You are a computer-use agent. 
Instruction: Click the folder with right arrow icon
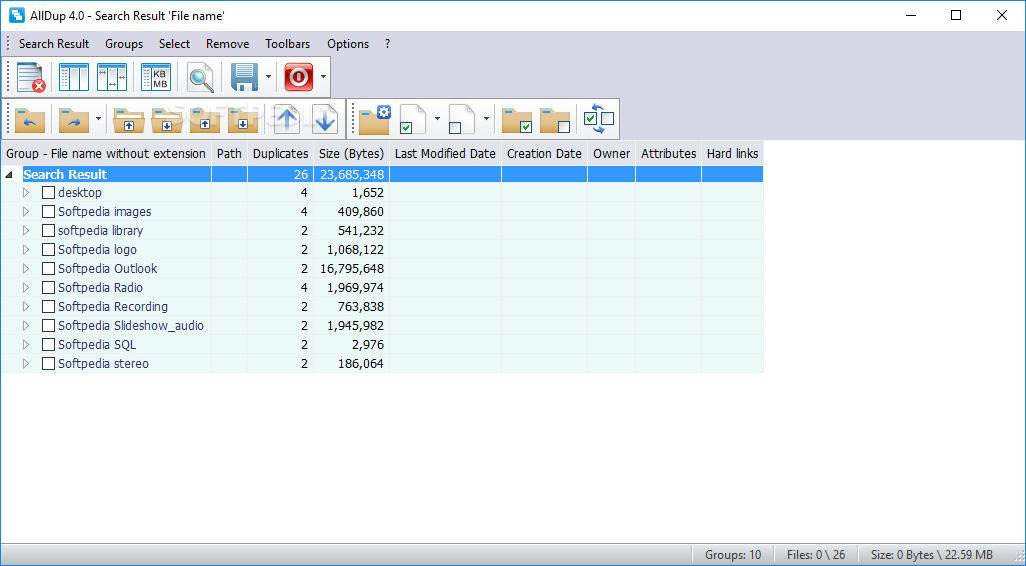pyautogui.click(x=73, y=119)
